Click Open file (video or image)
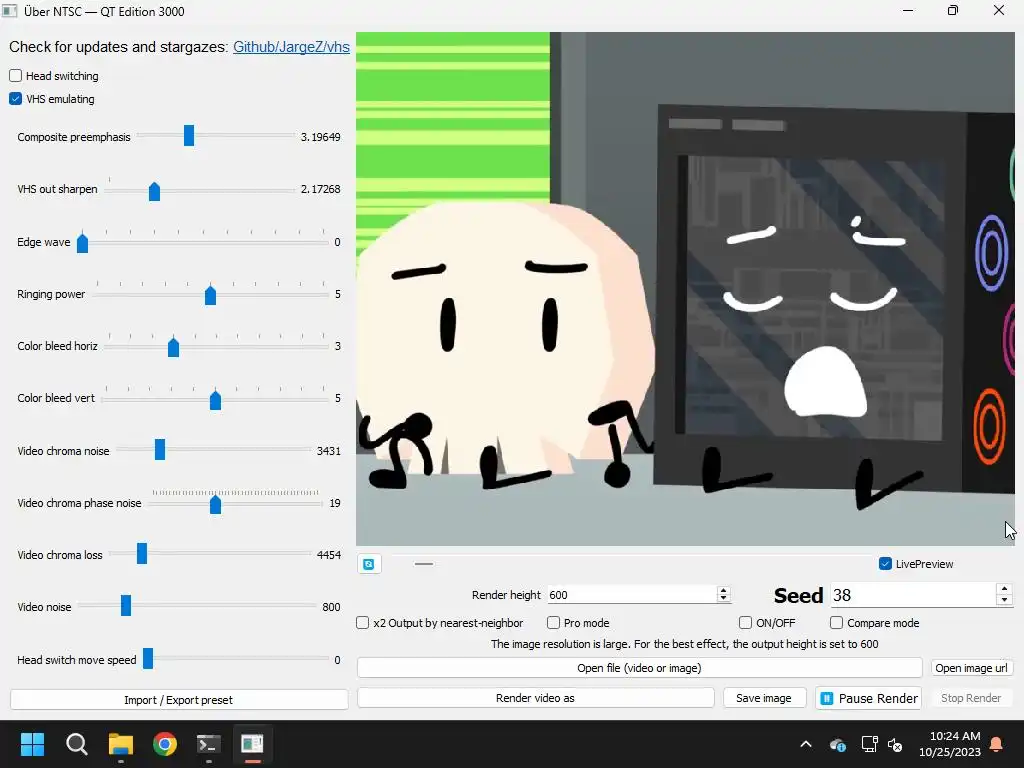 click(639, 668)
